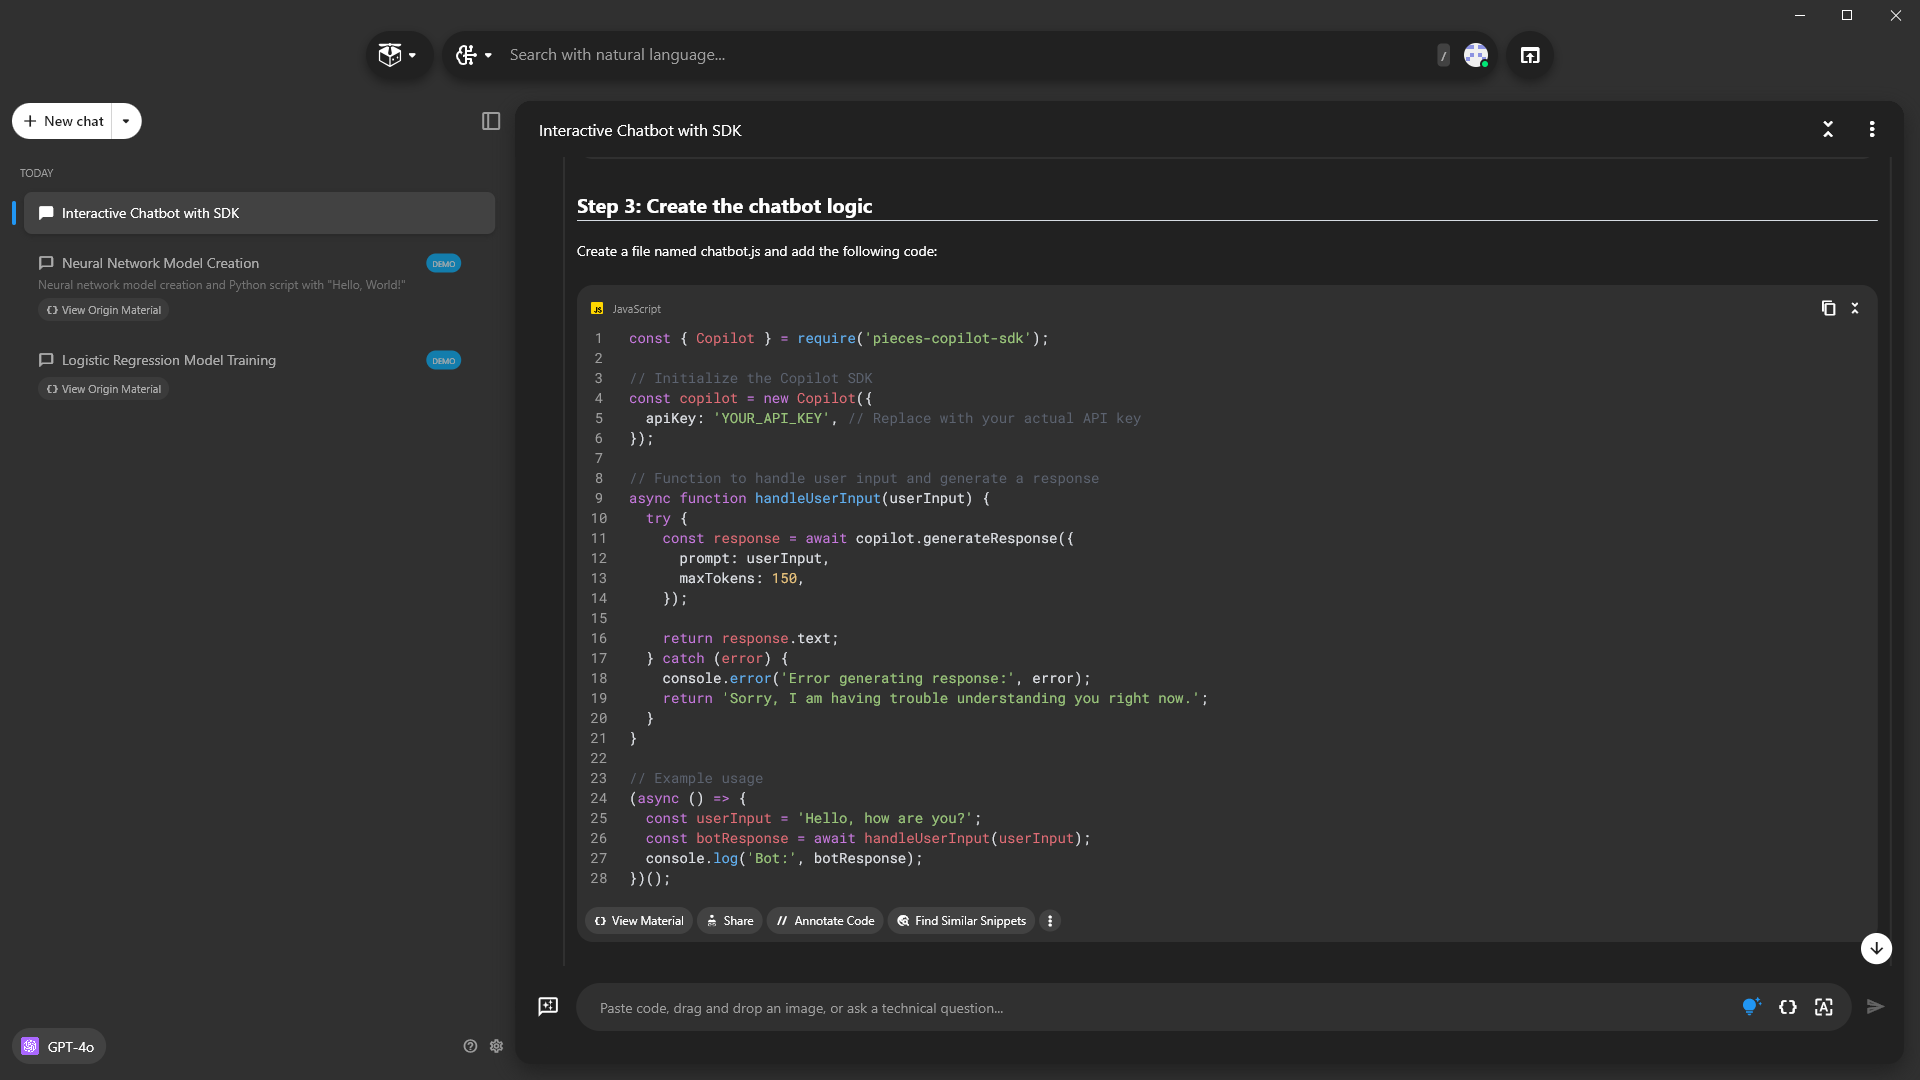Click the extract code from image icon

[x=1824, y=1007]
